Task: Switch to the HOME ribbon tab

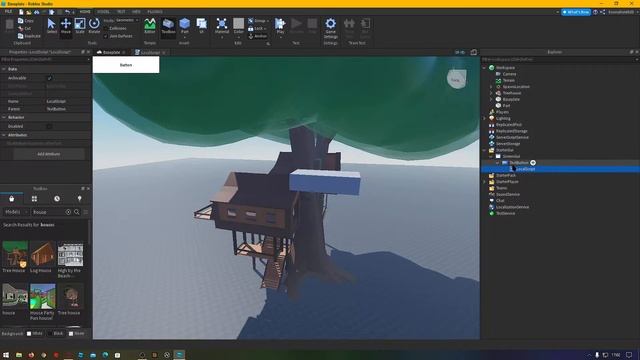Action: 85,11
